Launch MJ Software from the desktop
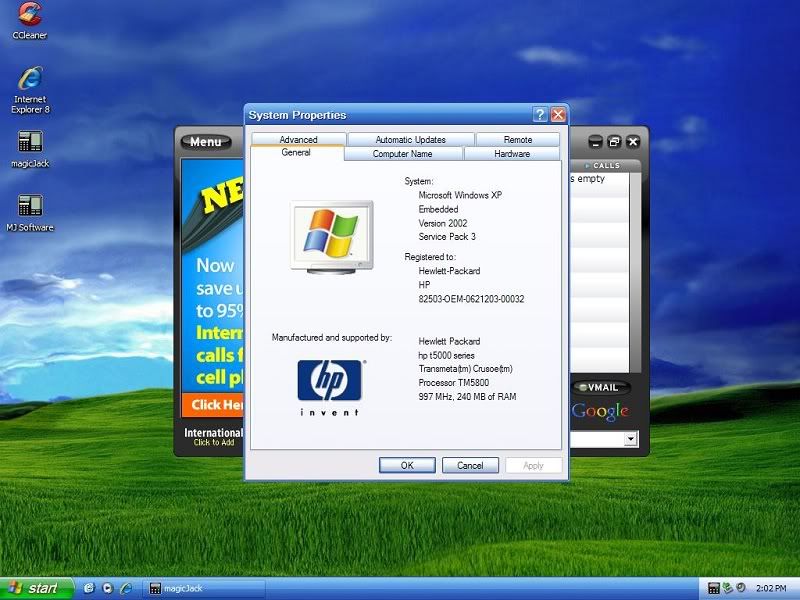This screenshot has height=600, width=800. pos(28,210)
